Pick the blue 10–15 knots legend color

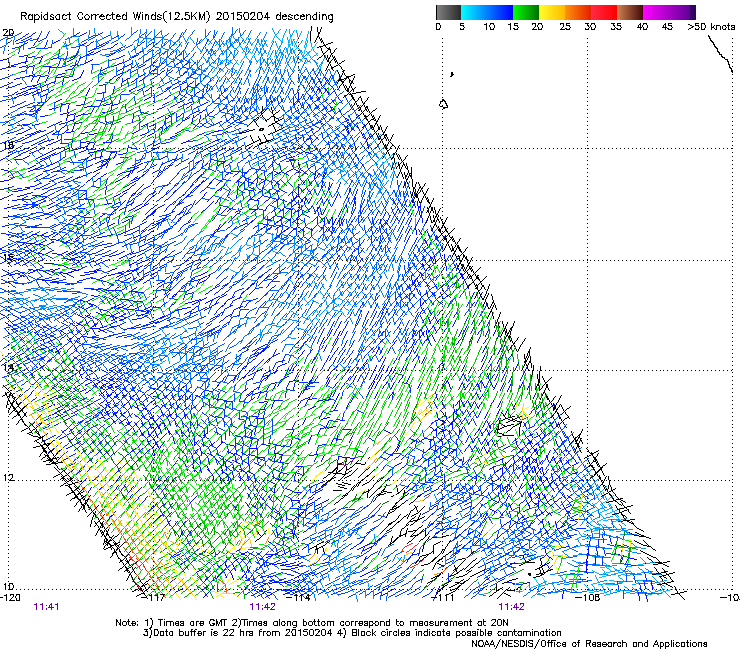500,12
